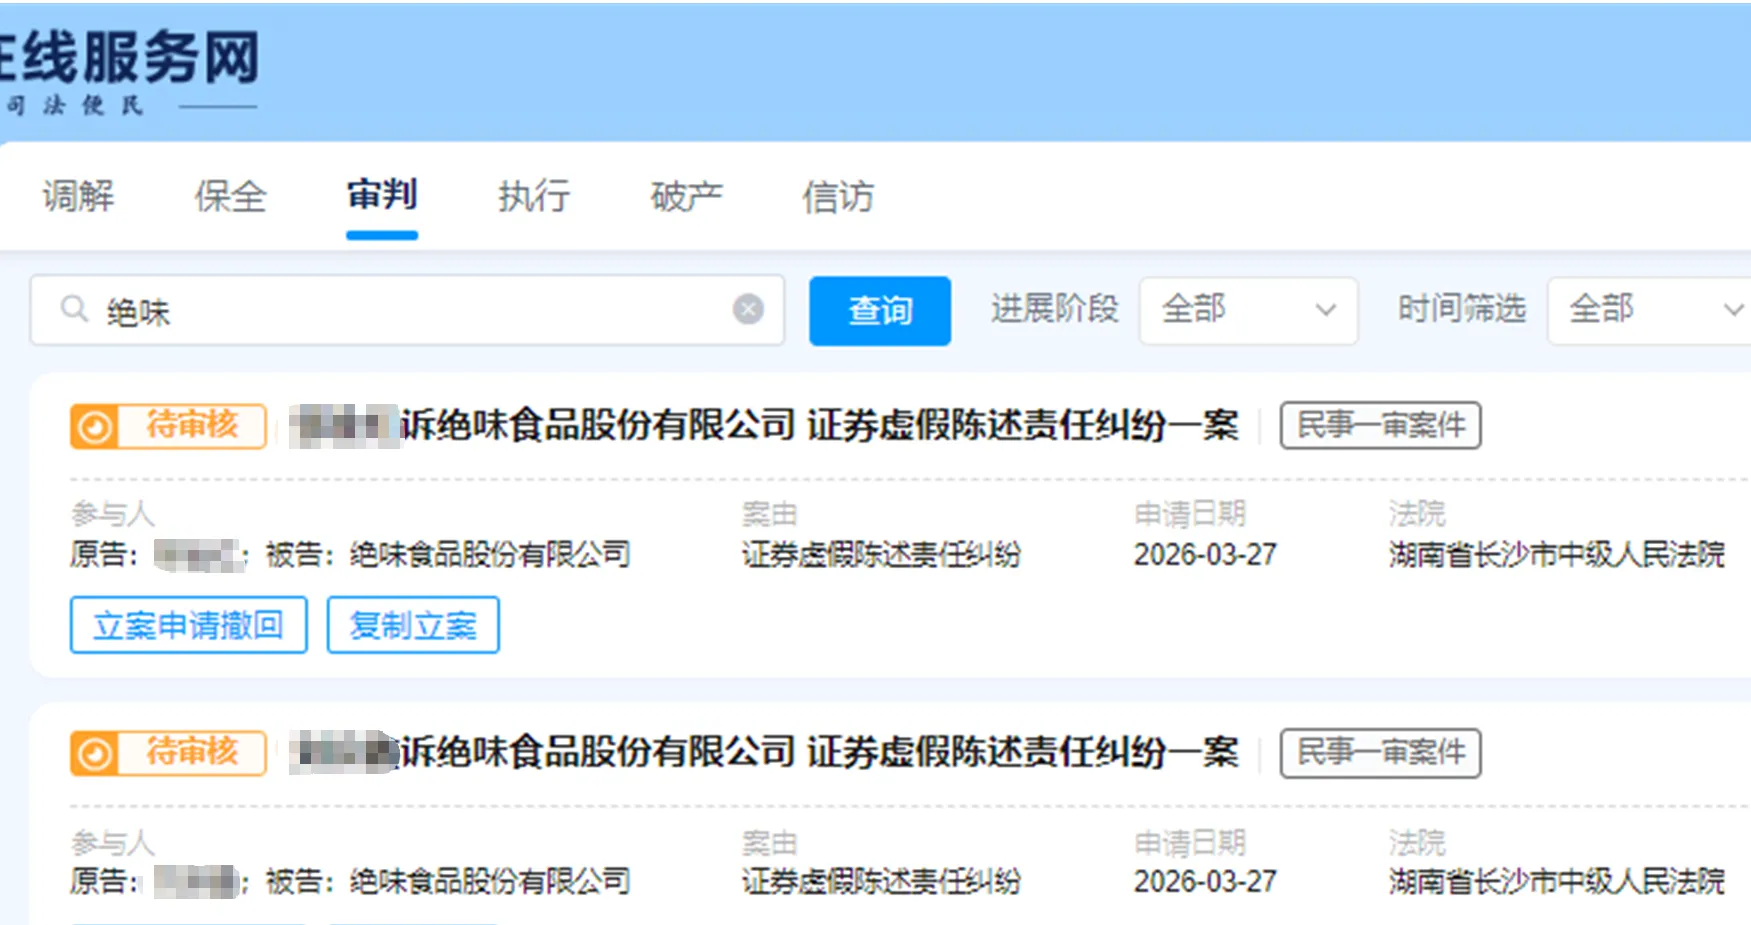Switch to the 保全 tab
Image resolution: width=1751 pixels, height=925 pixels.
coord(230,196)
